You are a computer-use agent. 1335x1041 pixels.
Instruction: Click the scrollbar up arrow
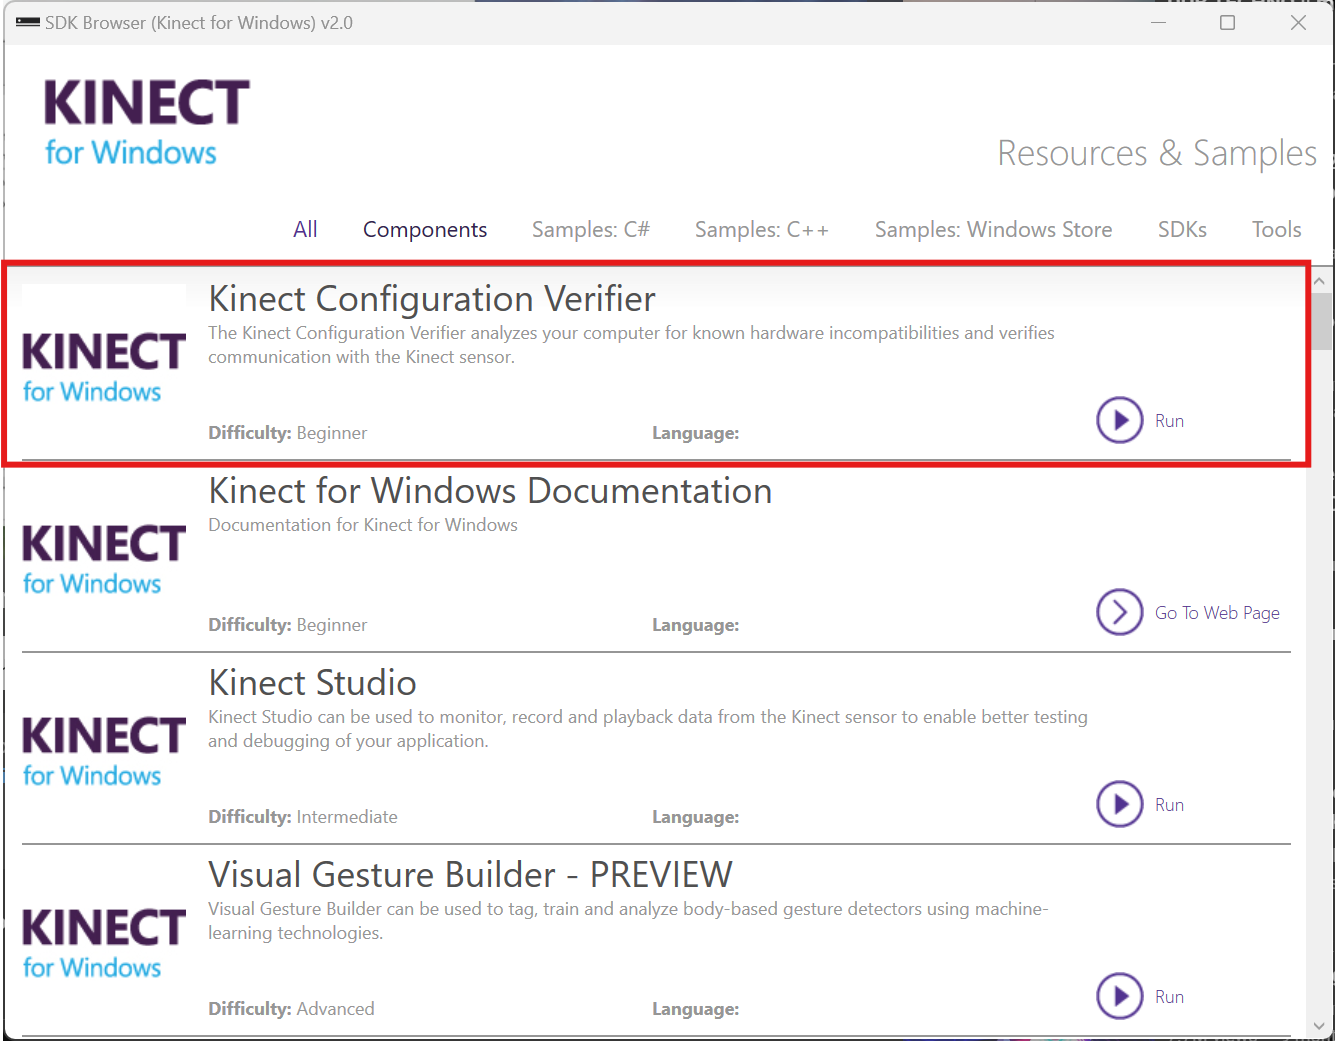click(1319, 281)
